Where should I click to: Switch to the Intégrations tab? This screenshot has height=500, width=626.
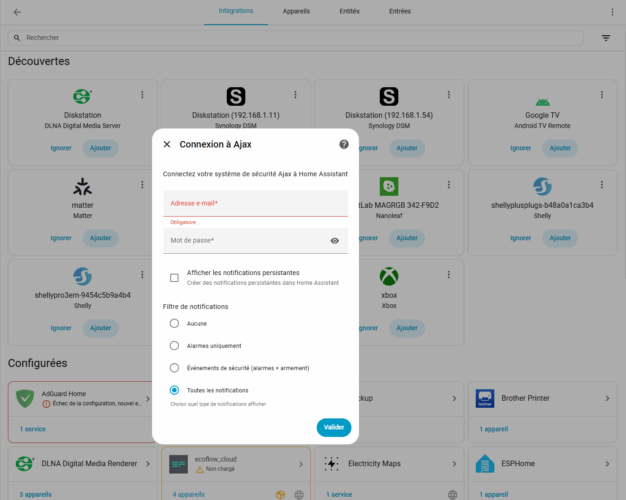click(x=236, y=11)
